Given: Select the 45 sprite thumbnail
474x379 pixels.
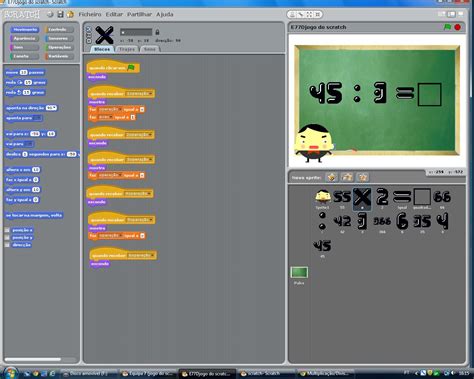Looking at the screenshot, I should point(322,248).
